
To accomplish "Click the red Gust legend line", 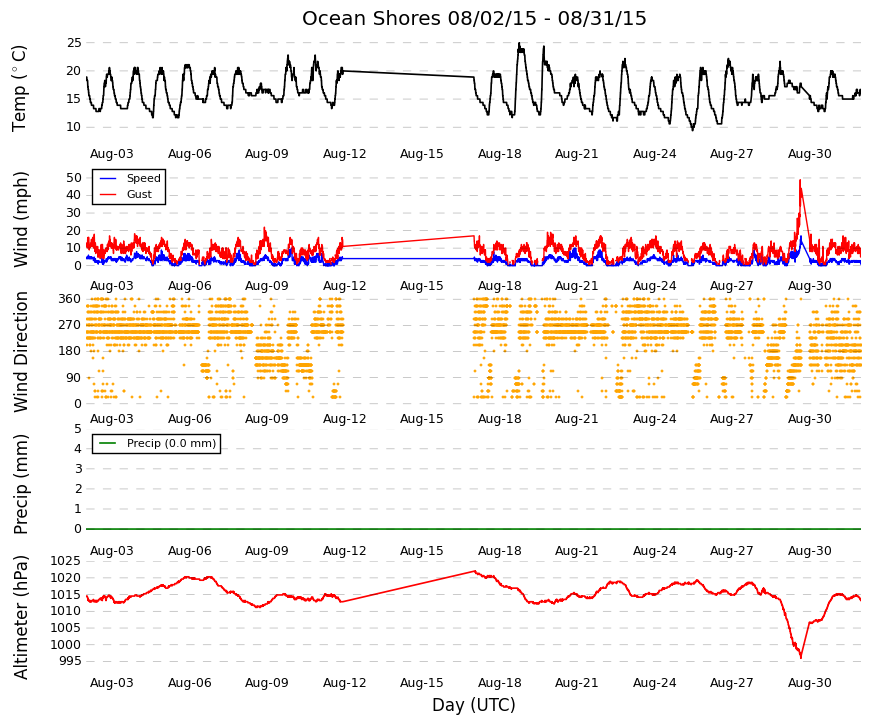I will point(108,194).
